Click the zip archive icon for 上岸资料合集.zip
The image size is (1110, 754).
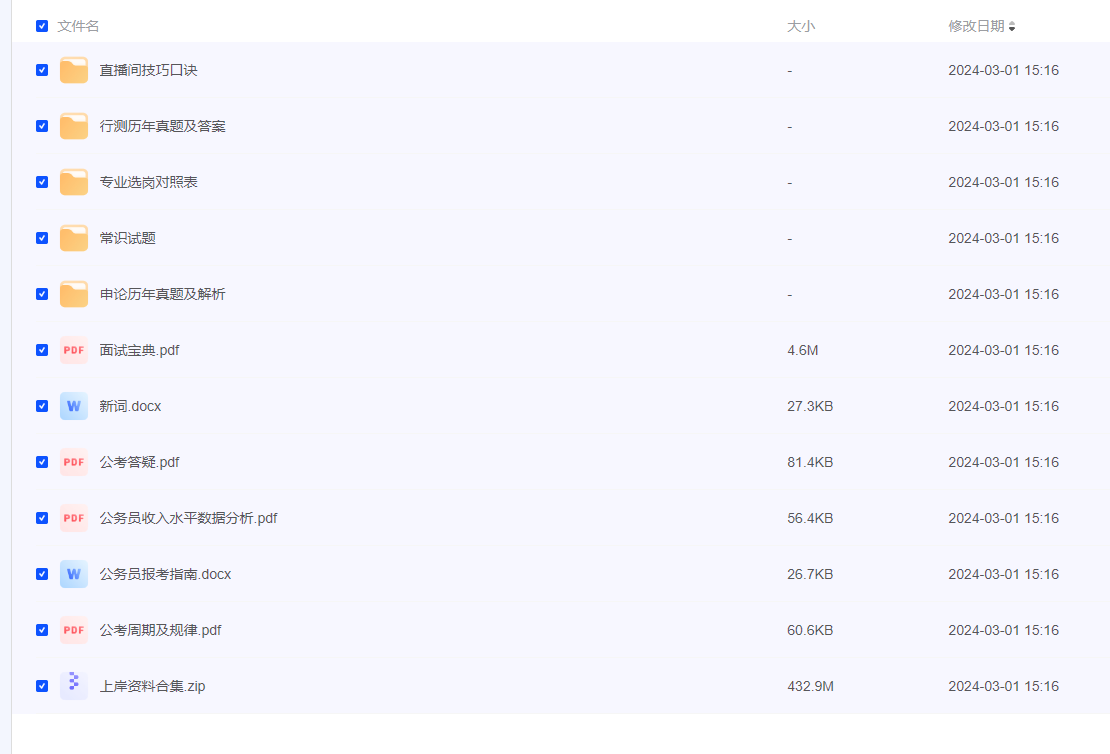pyautogui.click(x=73, y=686)
